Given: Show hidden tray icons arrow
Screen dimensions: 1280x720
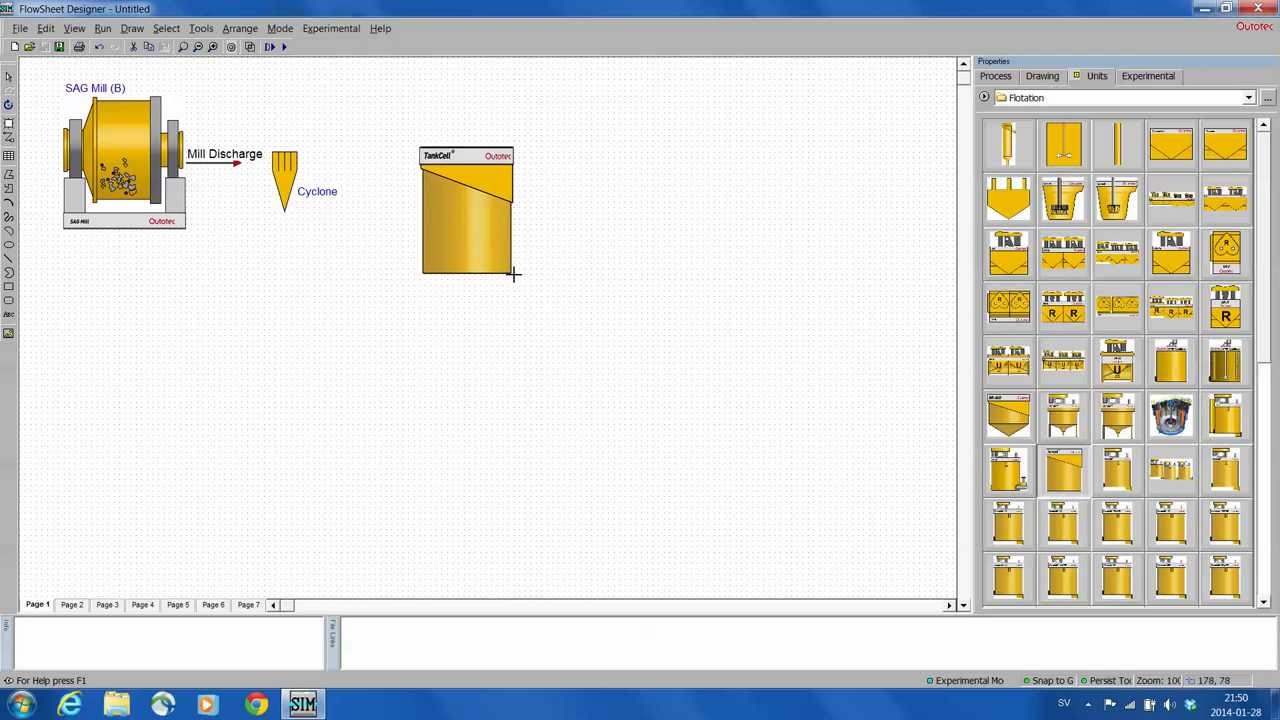Looking at the screenshot, I should (x=1088, y=705).
